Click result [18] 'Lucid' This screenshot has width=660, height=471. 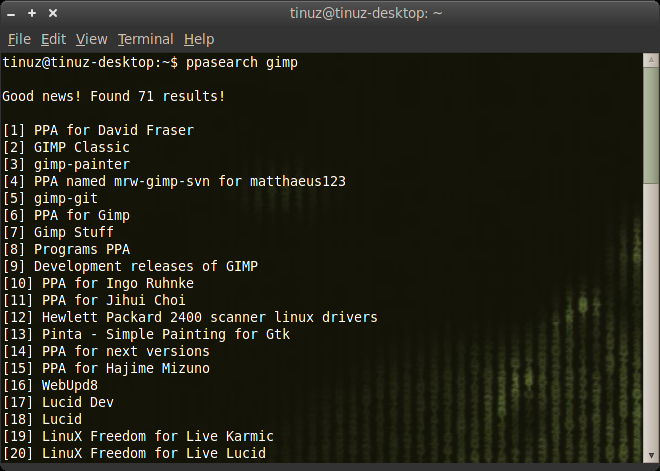tap(62, 420)
